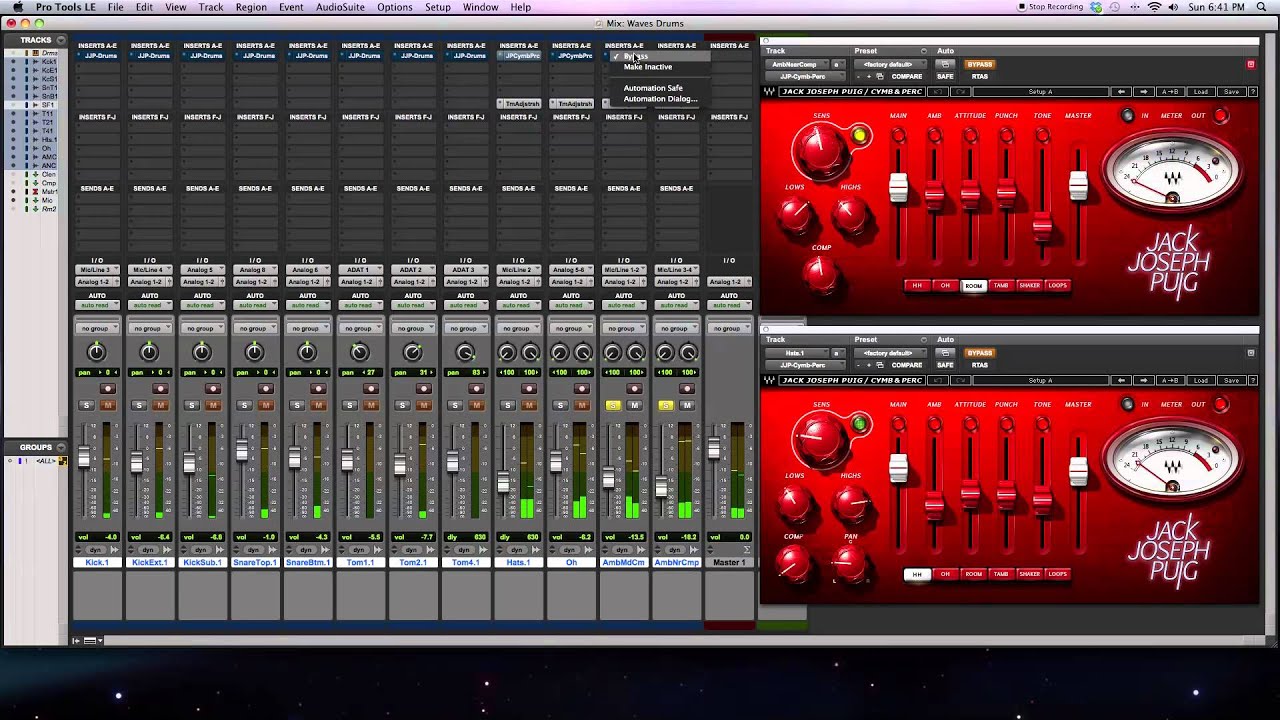Adjust the Kick.1 volume fader
Image resolution: width=1280 pixels, height=720 pixels.
pyautogui.click(x=84, y=457)
